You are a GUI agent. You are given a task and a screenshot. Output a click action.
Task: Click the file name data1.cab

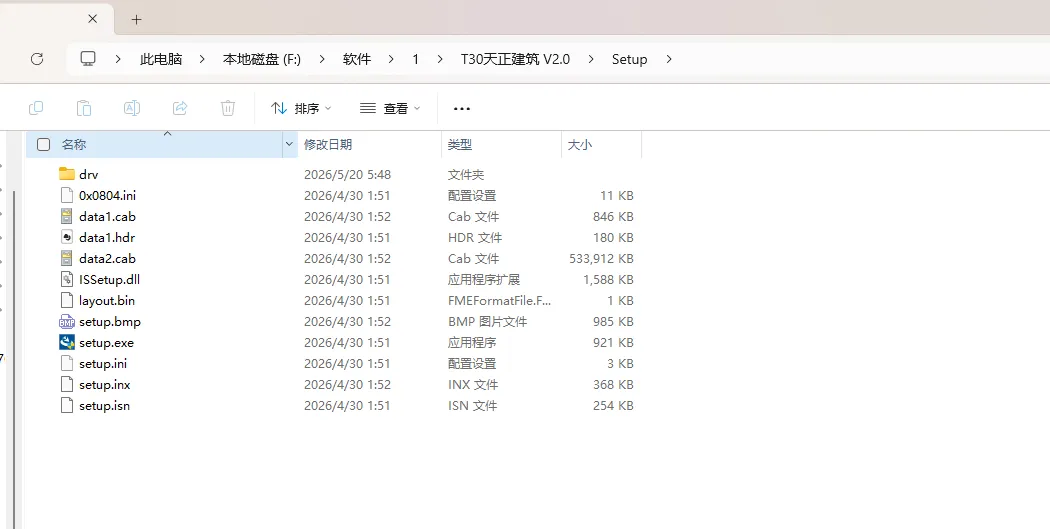pyautogui.click(x=107, y=217)
